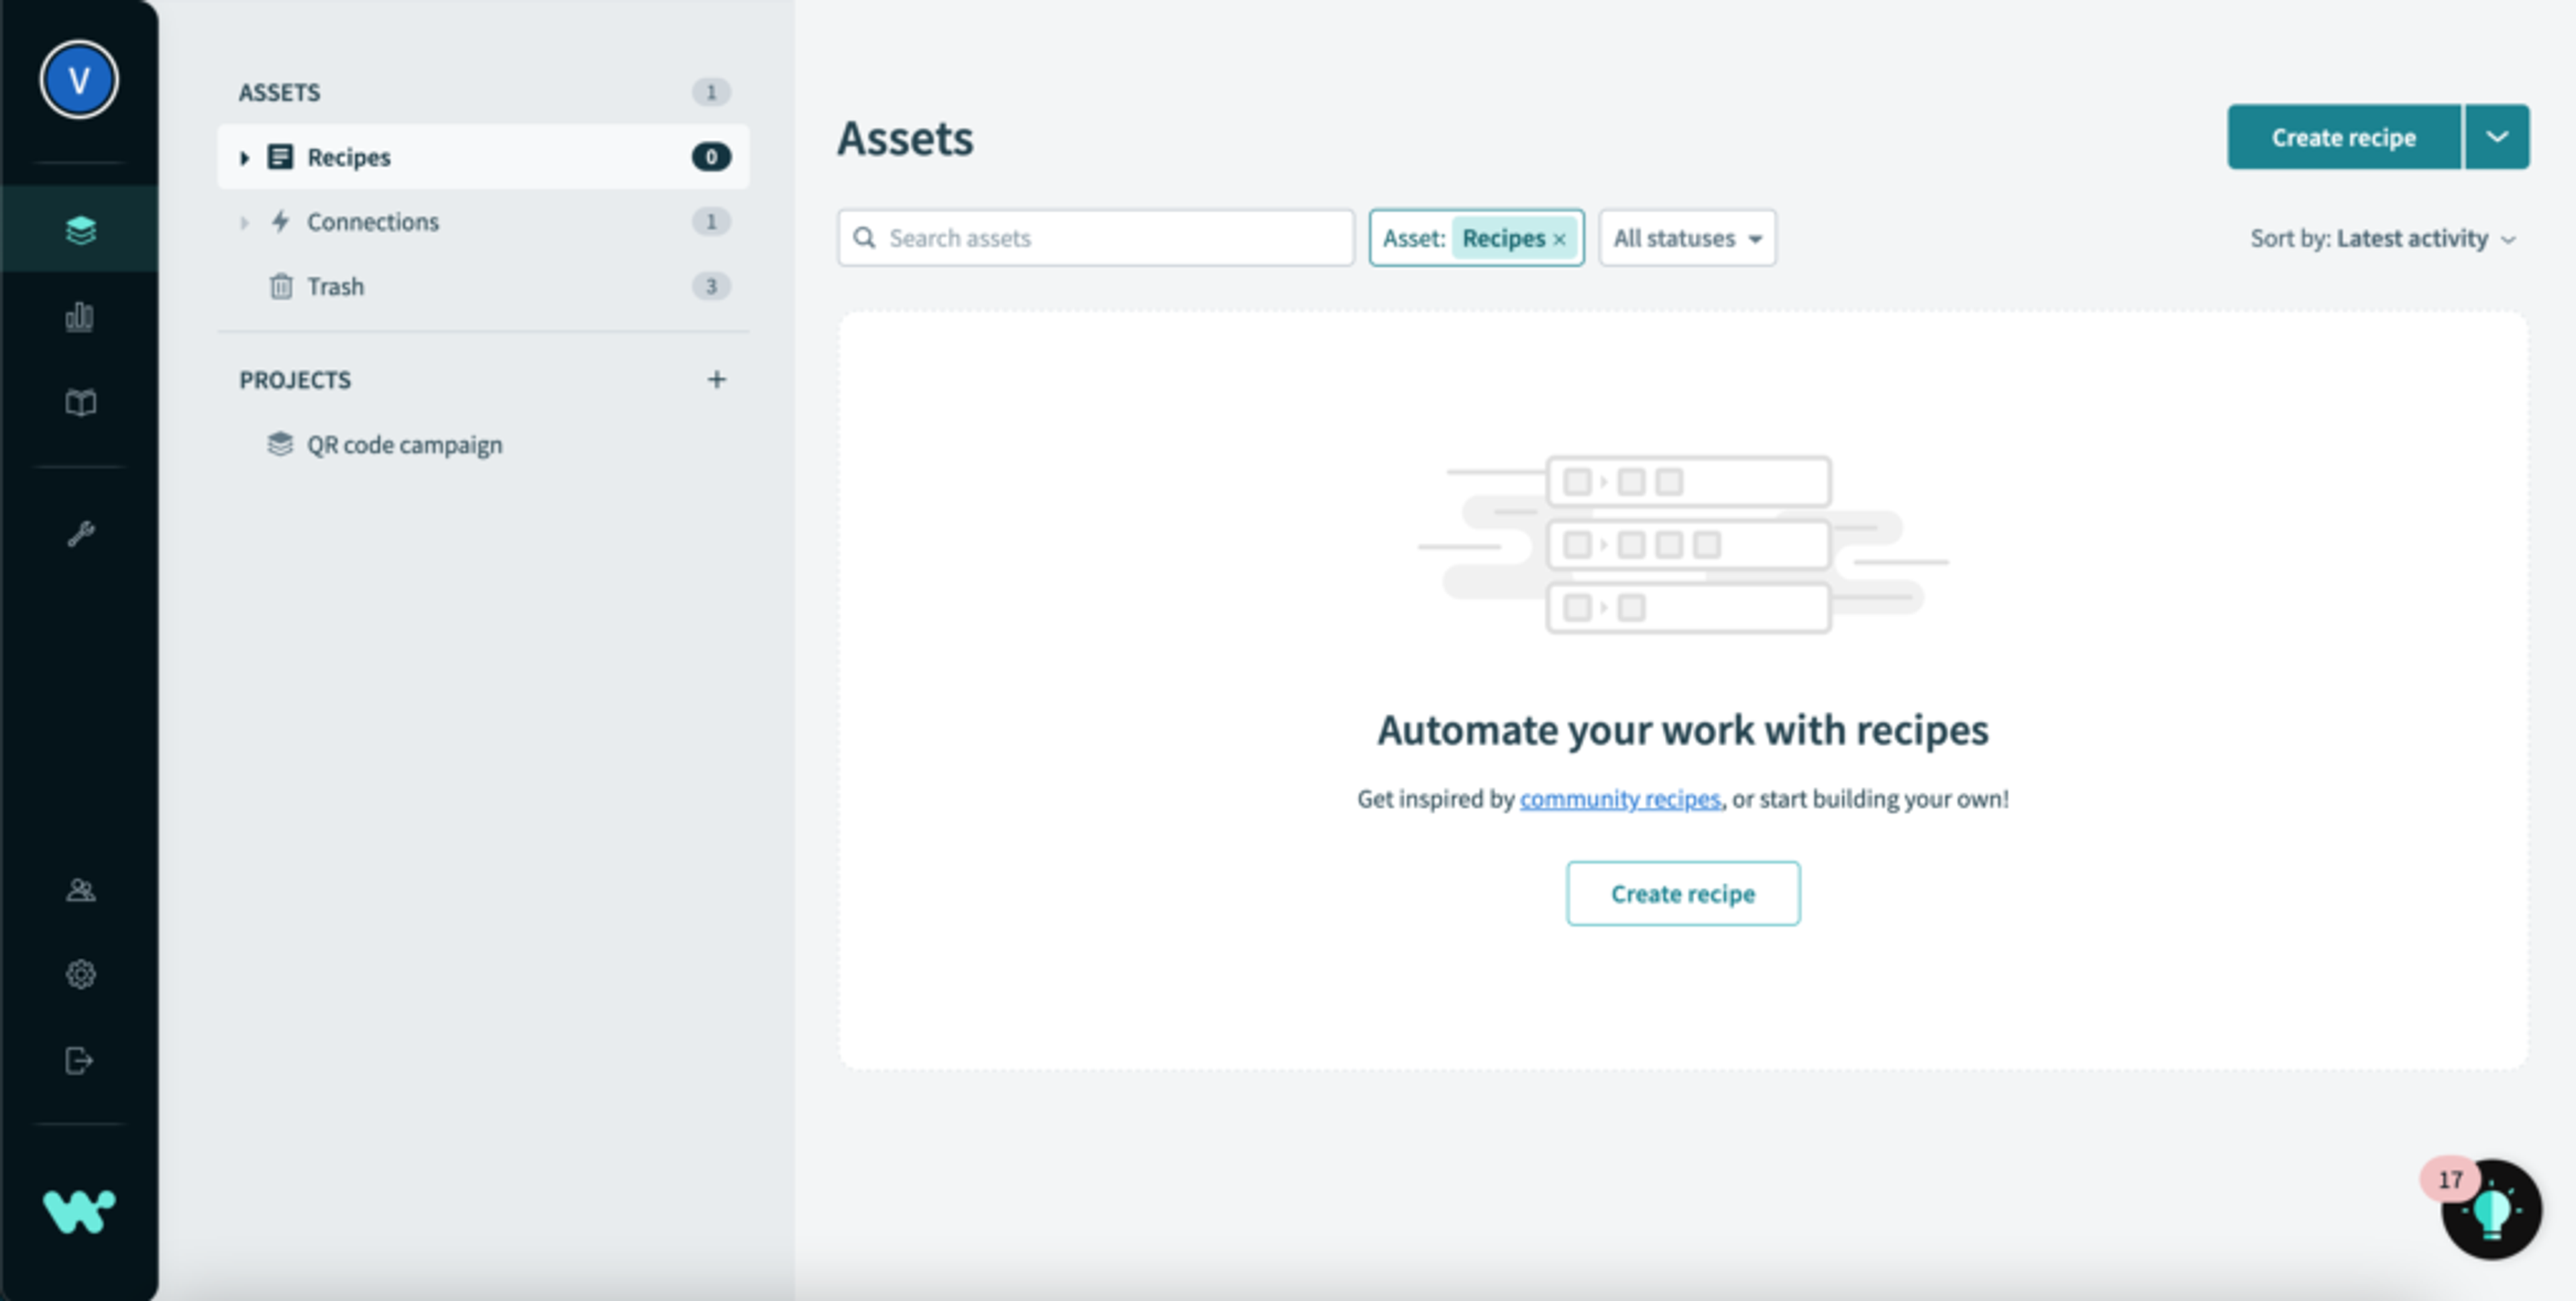
Task: Select Trash in the assets list
Action: 483,286
